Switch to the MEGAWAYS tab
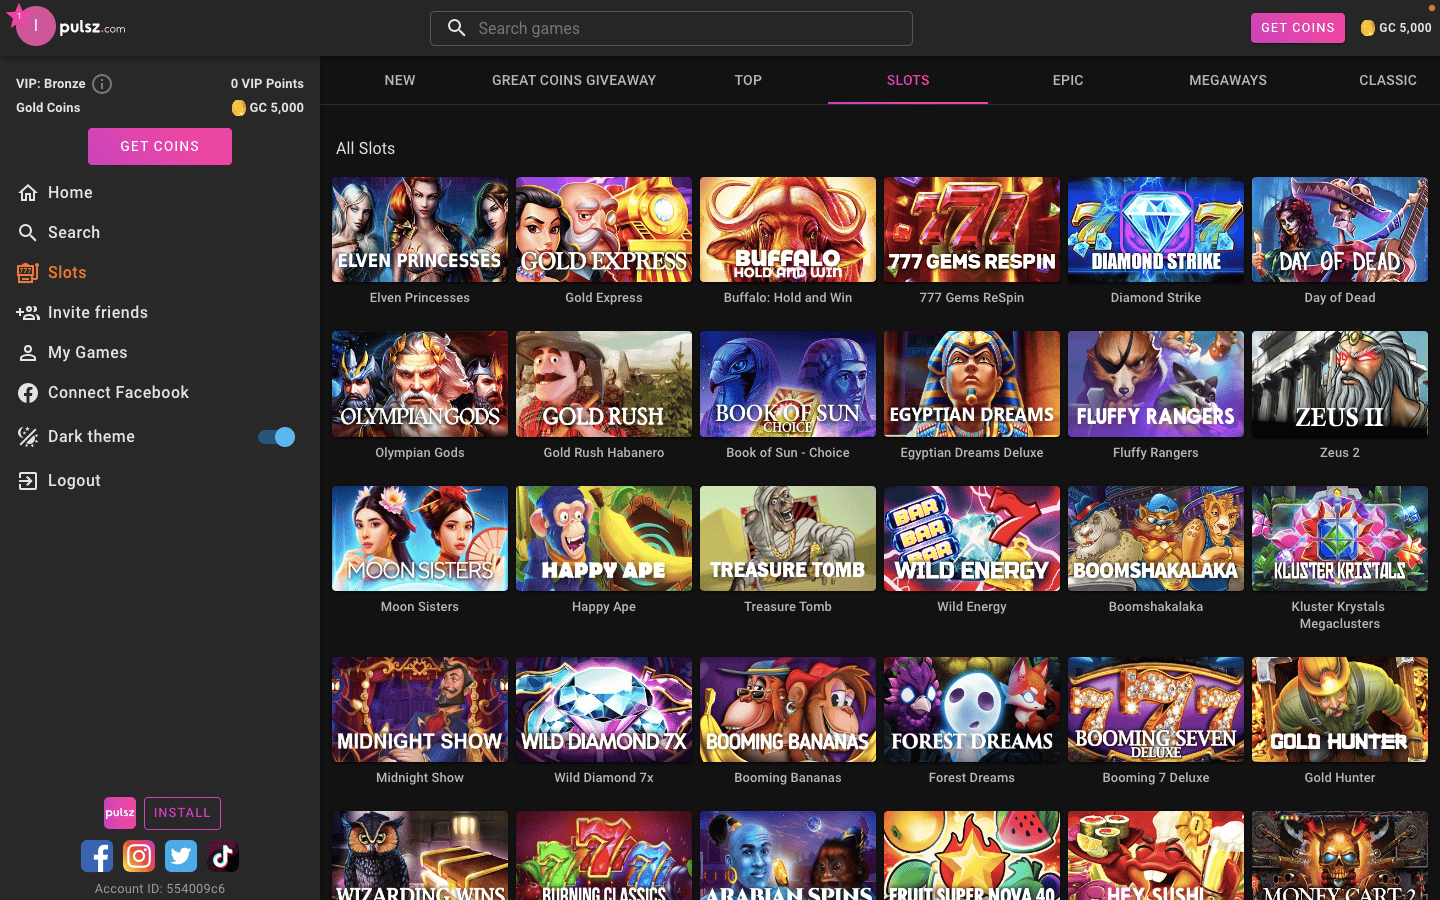Screen dimensions: 1440x900 (1228, 80)
